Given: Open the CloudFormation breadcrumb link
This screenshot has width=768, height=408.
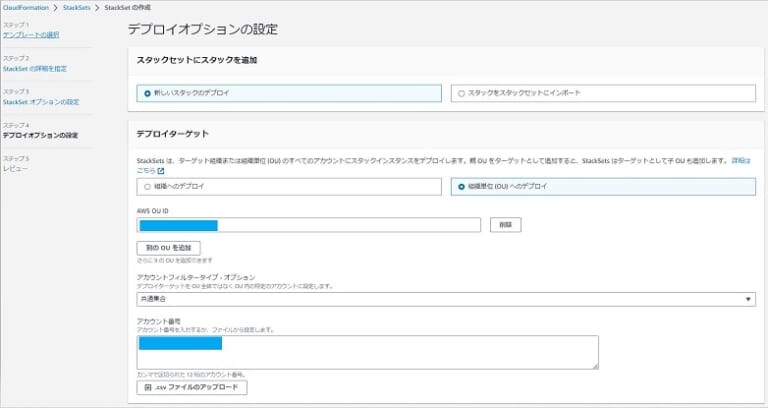Looking at the screenshot, I should coord(26,8).
